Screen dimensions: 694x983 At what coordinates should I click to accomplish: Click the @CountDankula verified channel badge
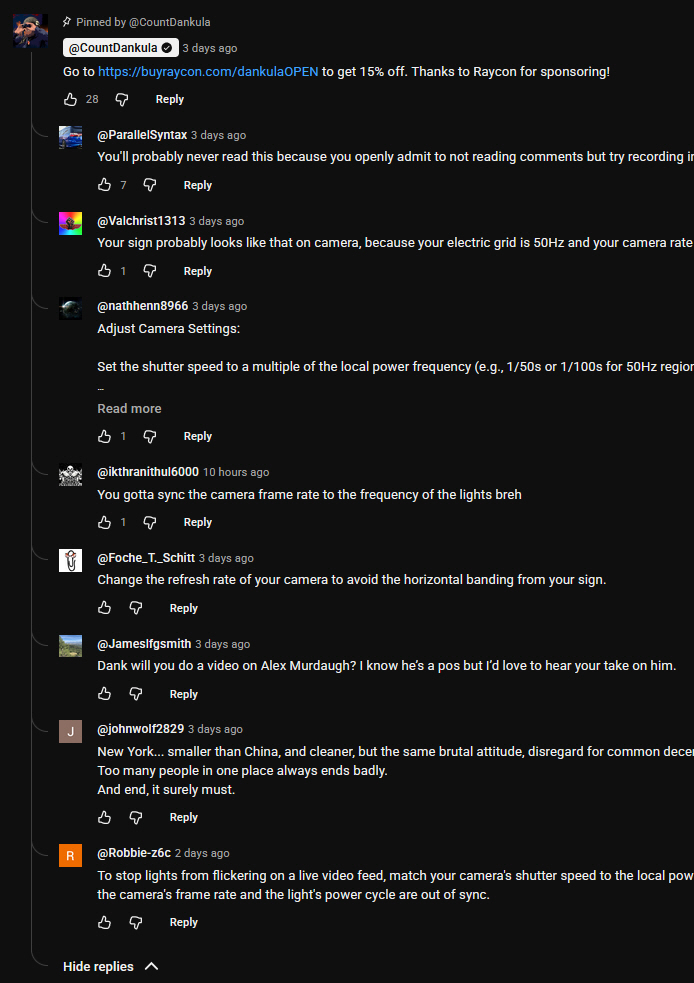pyautogui.click(x=167, y=48)
